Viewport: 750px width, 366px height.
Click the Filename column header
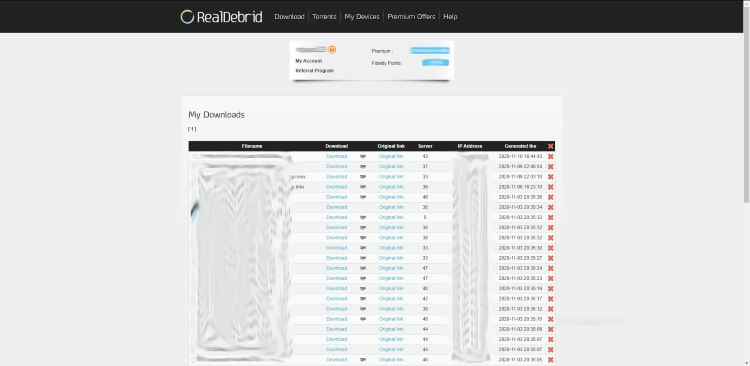click(x=252, y=146)
